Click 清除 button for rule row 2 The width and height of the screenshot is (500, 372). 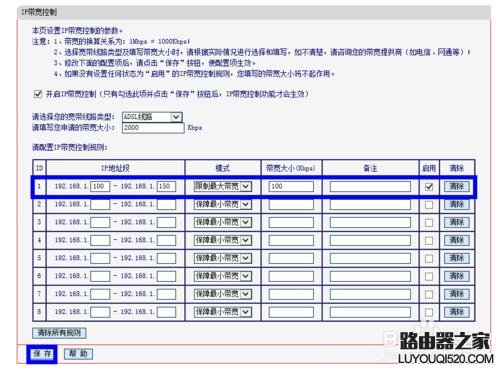click(x=457, y=204)
